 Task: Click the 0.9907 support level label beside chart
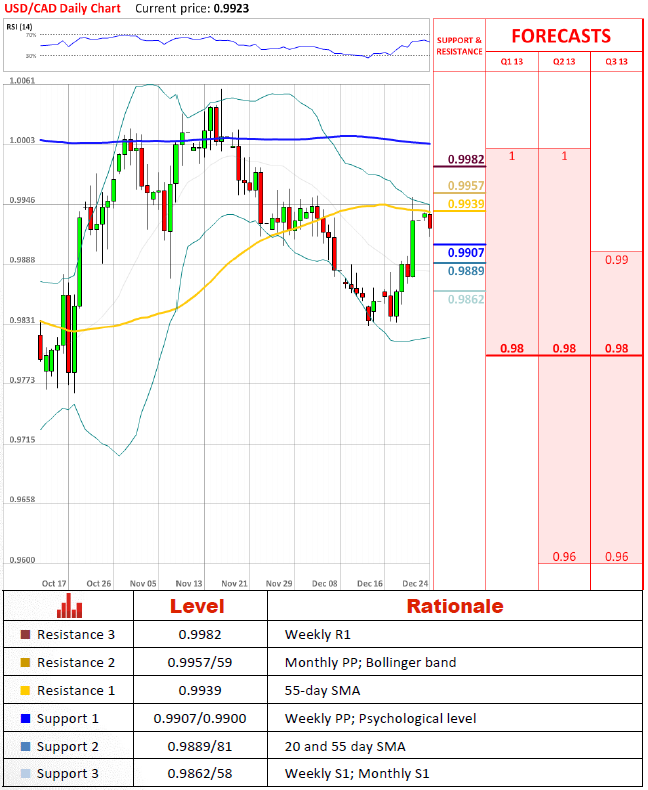466,252
